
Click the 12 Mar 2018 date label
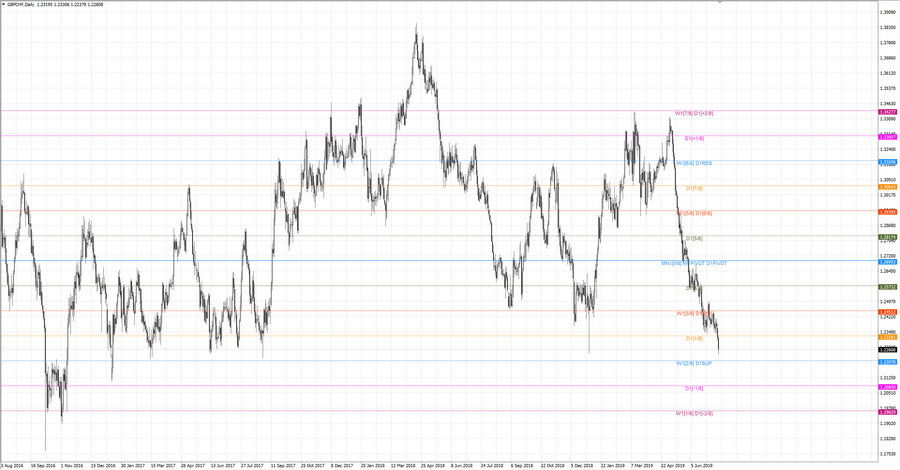click(x=403, y=466)
